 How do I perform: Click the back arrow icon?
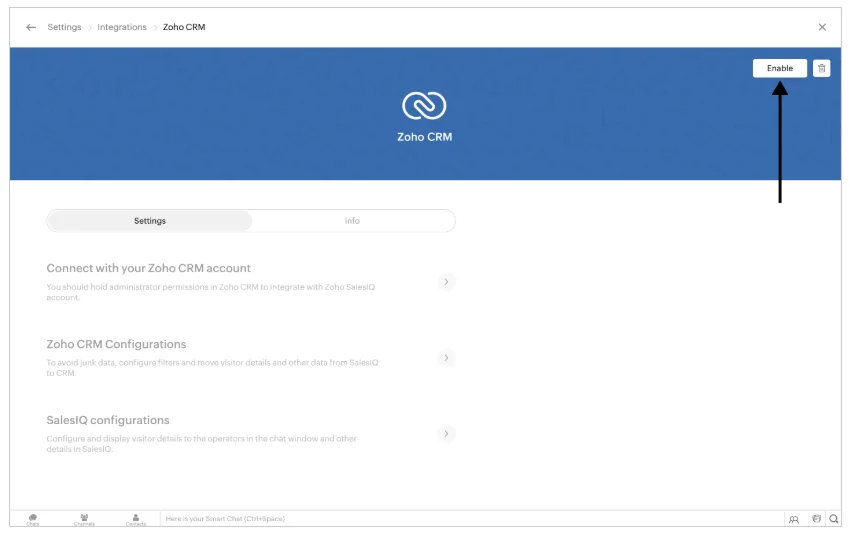pos(31,27)
